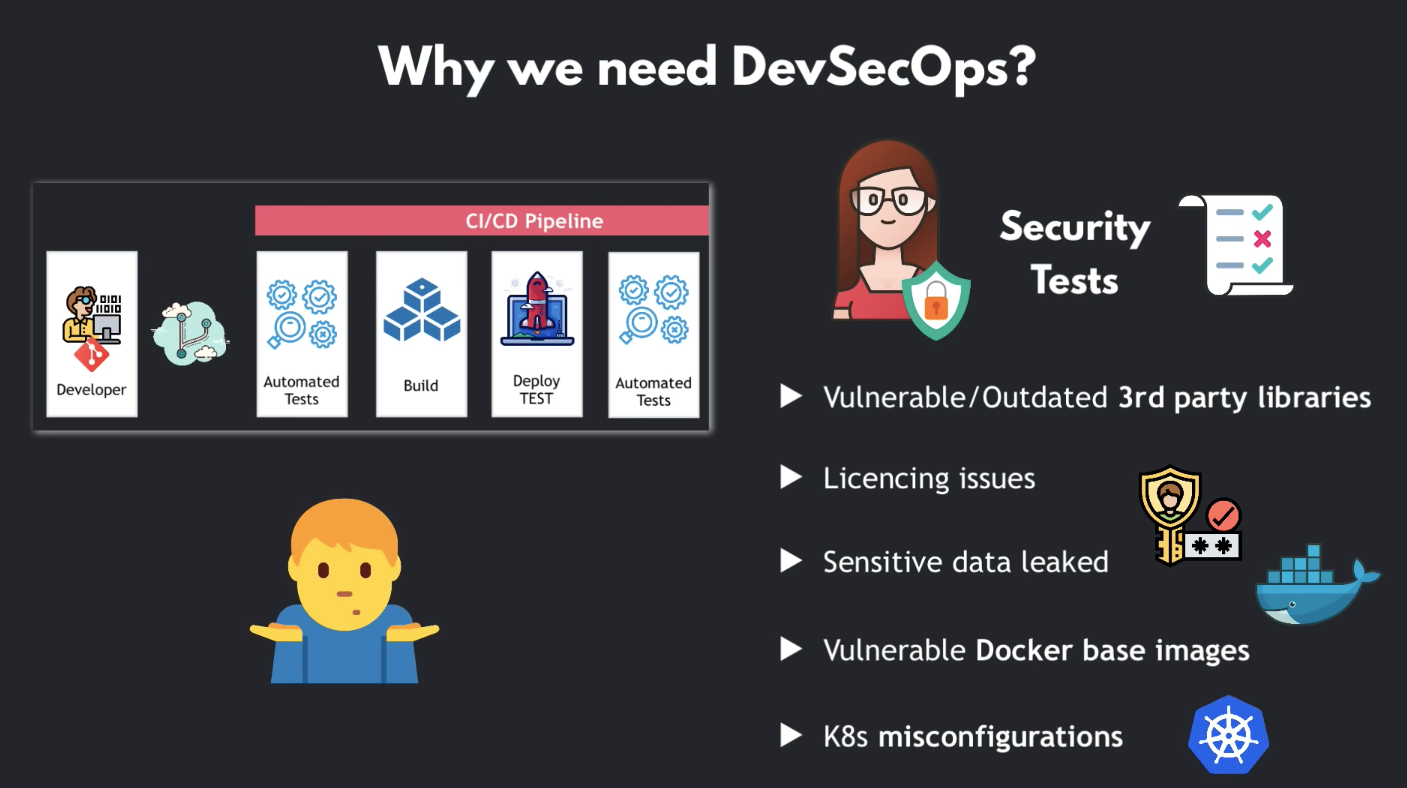The height and width of the screenshot is (788, 1407).
Task: Select the rocket icon above Deploy TEST
Action: (x=537, y=307)
